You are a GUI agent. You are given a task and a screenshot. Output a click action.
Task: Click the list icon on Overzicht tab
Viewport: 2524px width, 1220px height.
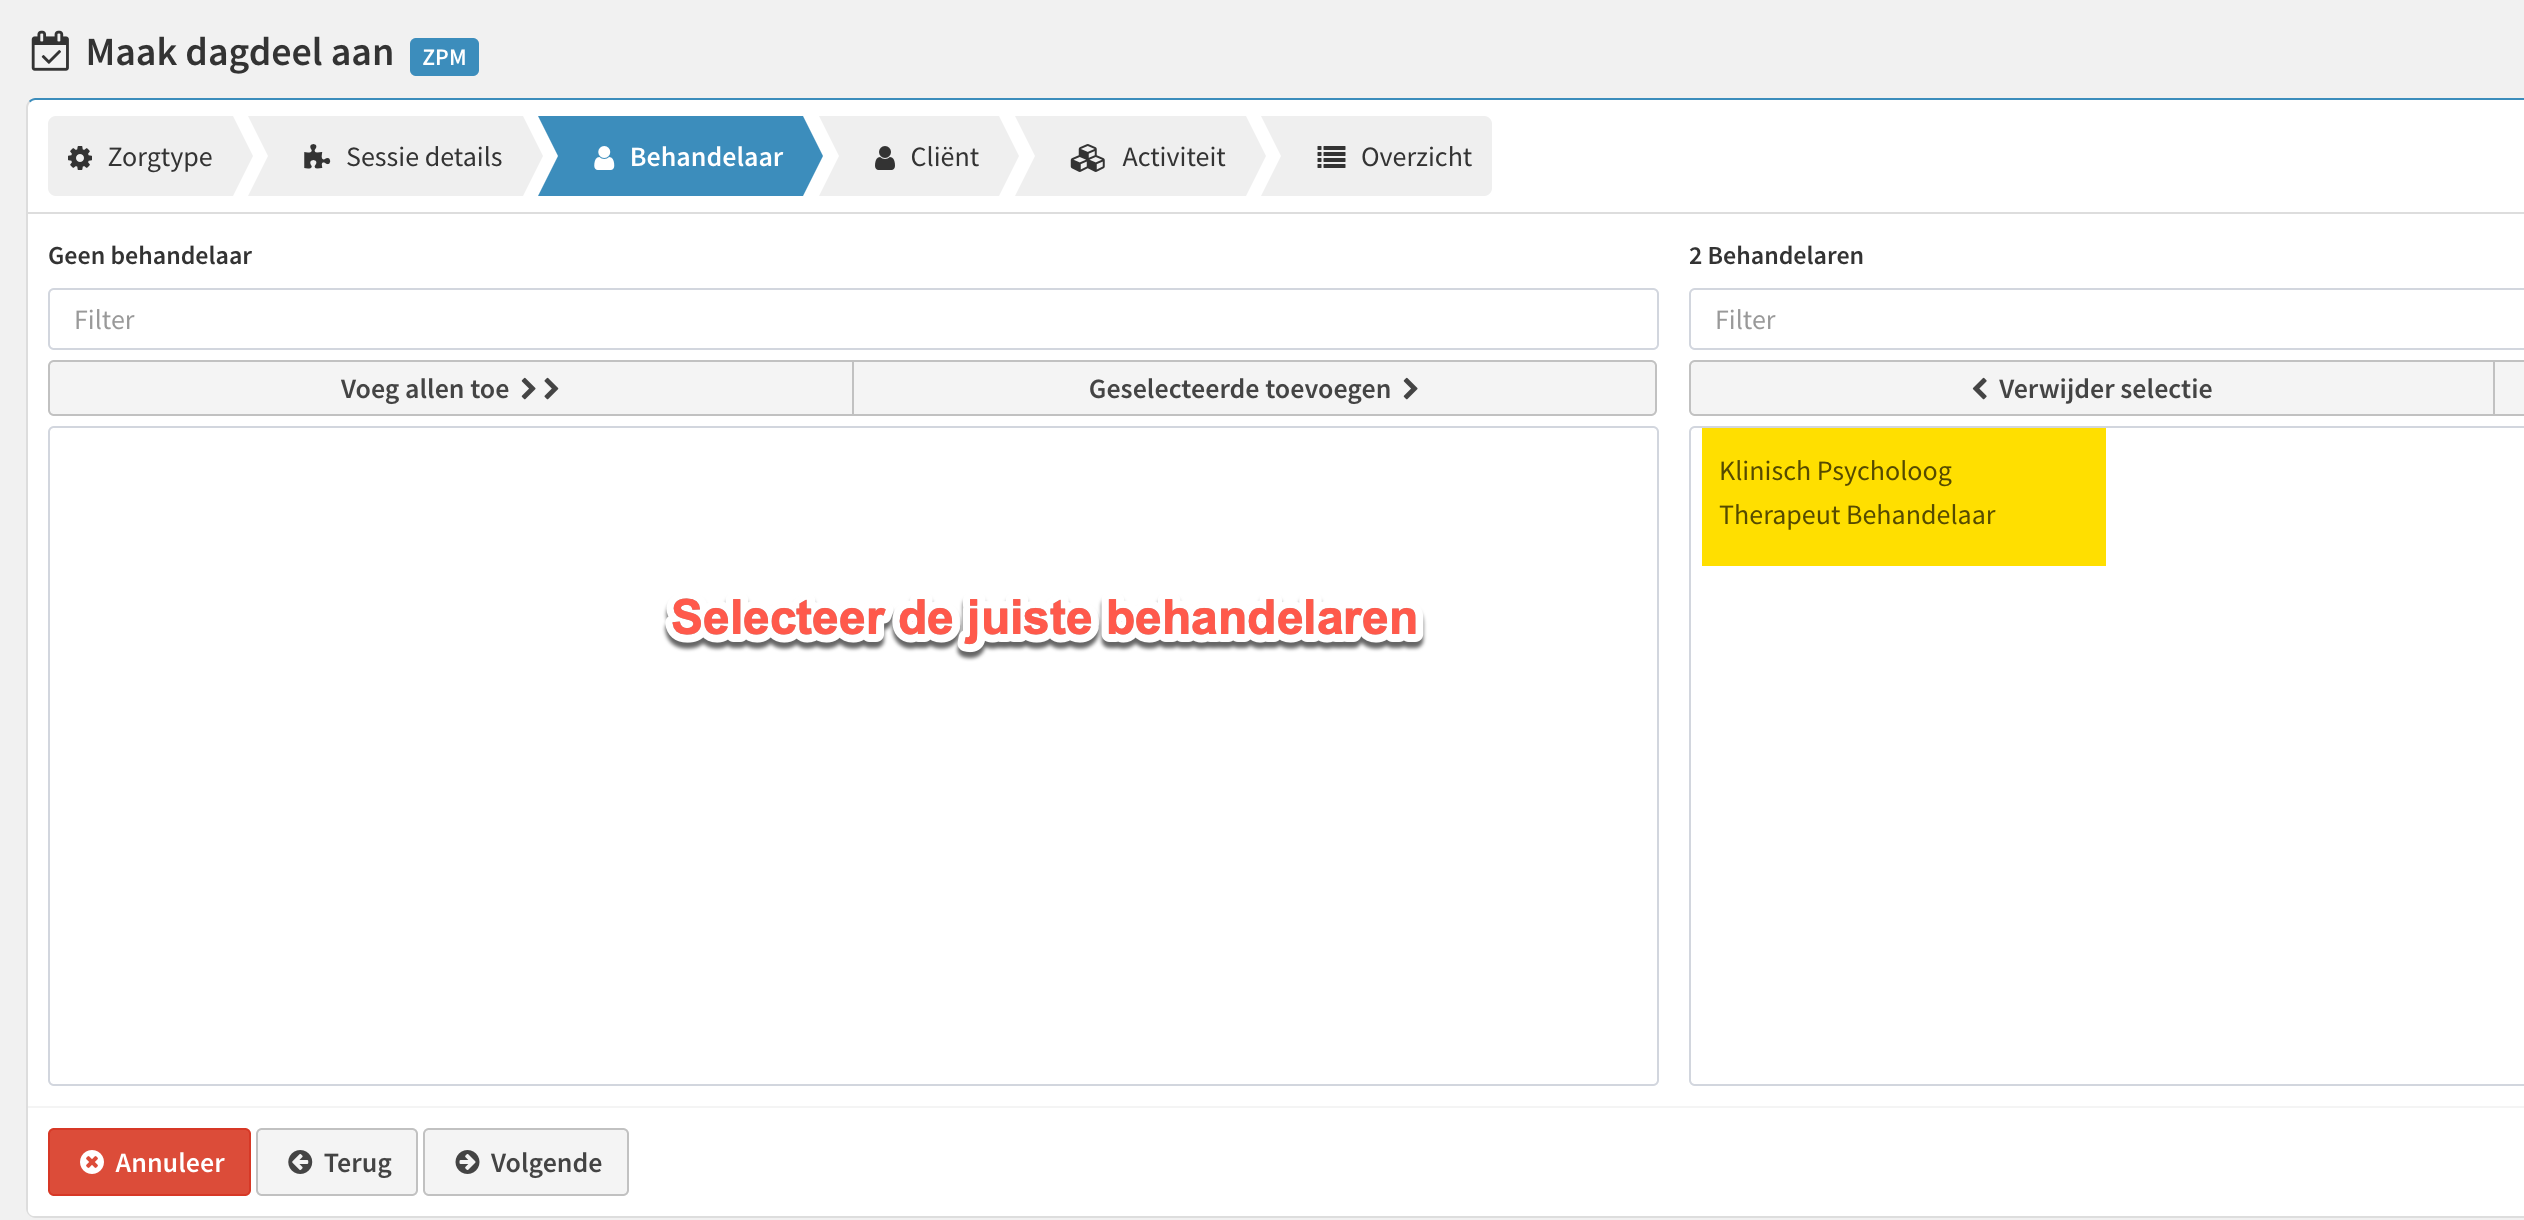click(1331, 157)
